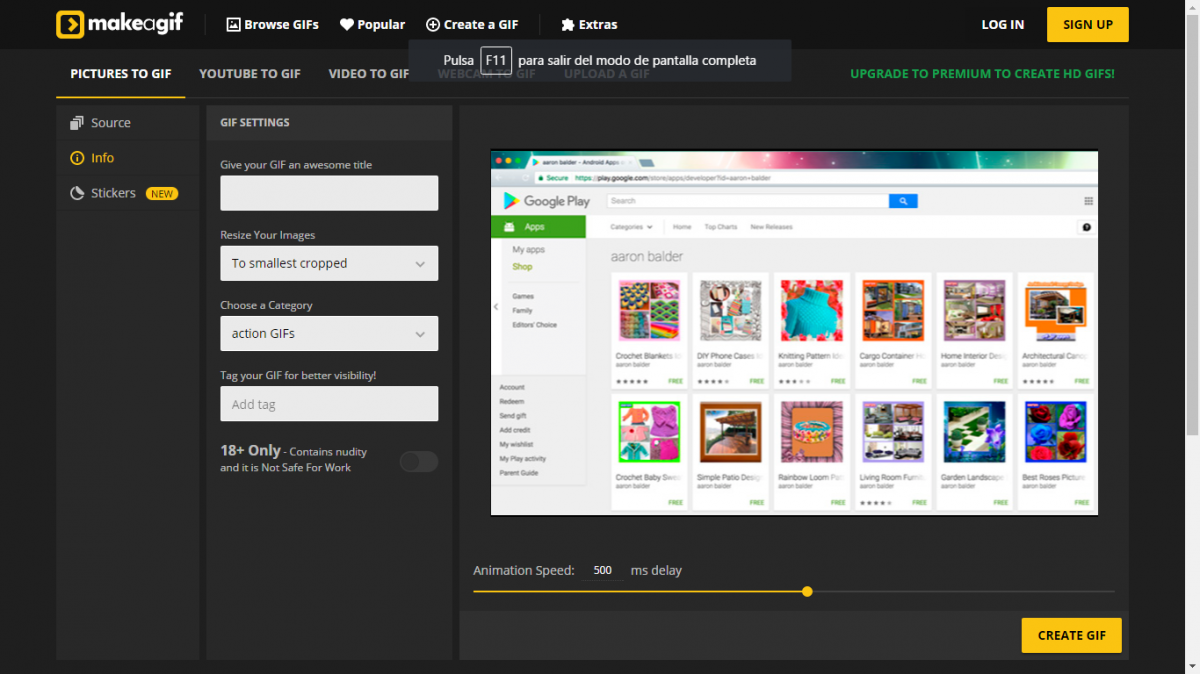This screenshot has width=1200, height=674.
Task: Click the SIGN UP button
Action: coord(1088,24)
